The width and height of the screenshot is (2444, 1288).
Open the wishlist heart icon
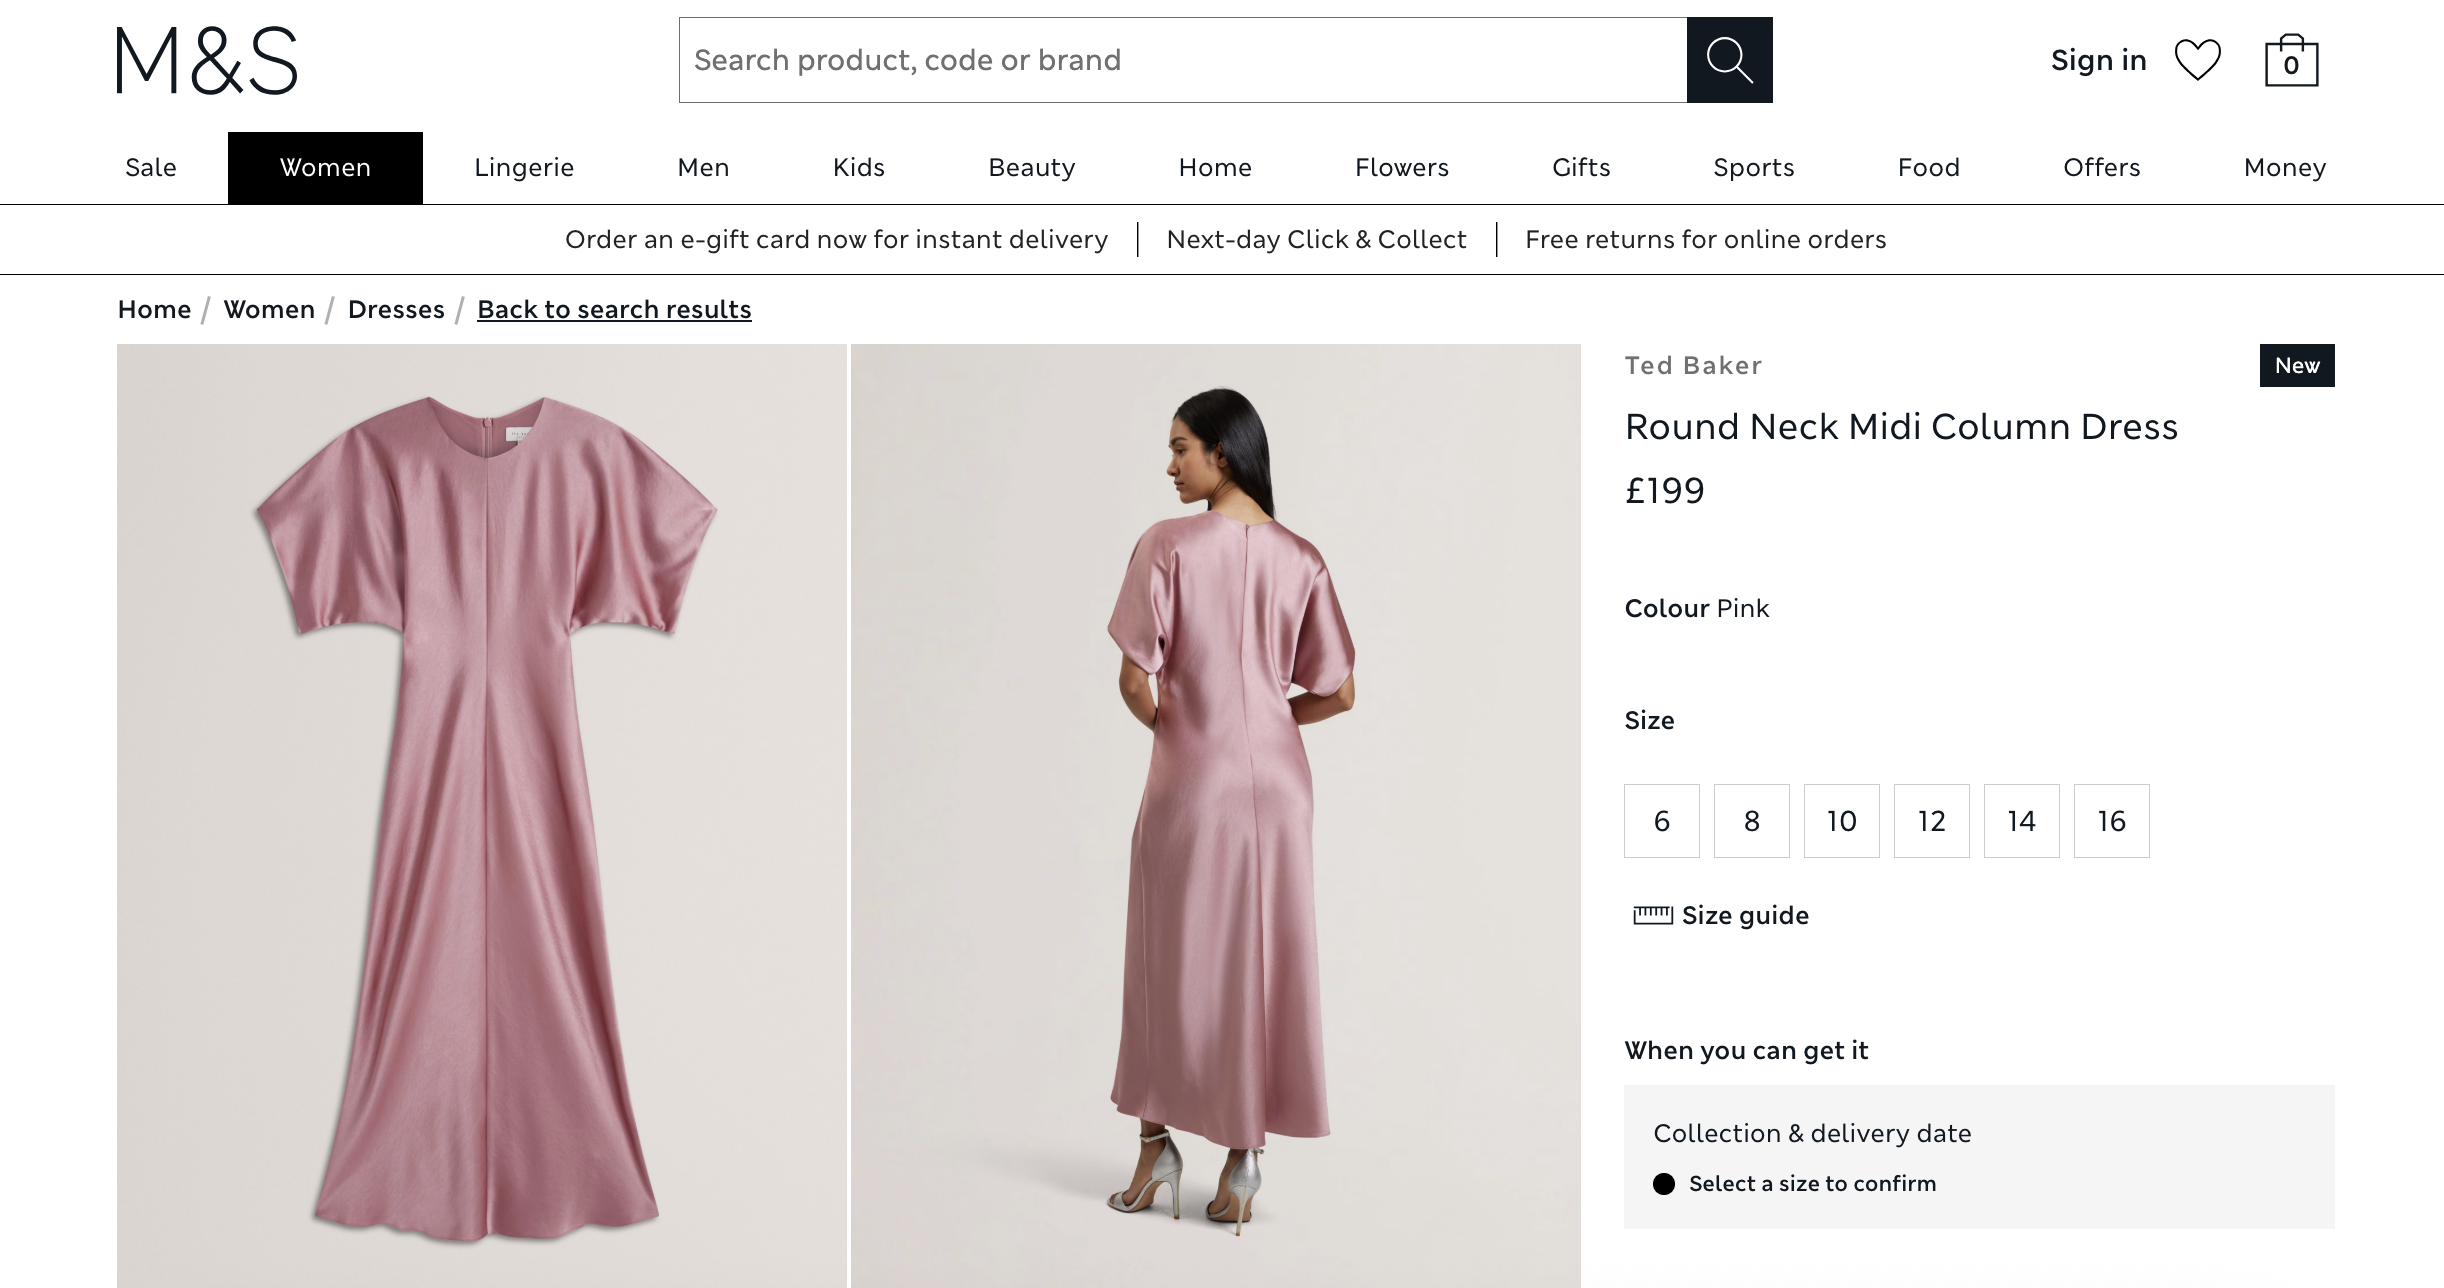coord(2197,60)
